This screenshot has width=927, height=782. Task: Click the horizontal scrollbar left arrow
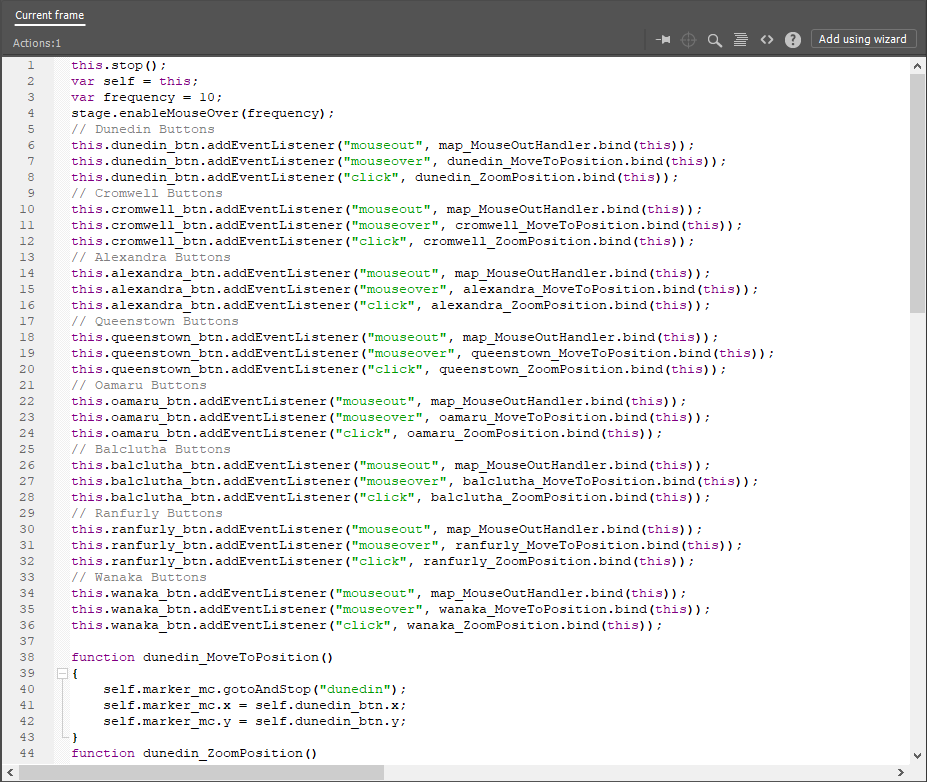pos(9,773)
